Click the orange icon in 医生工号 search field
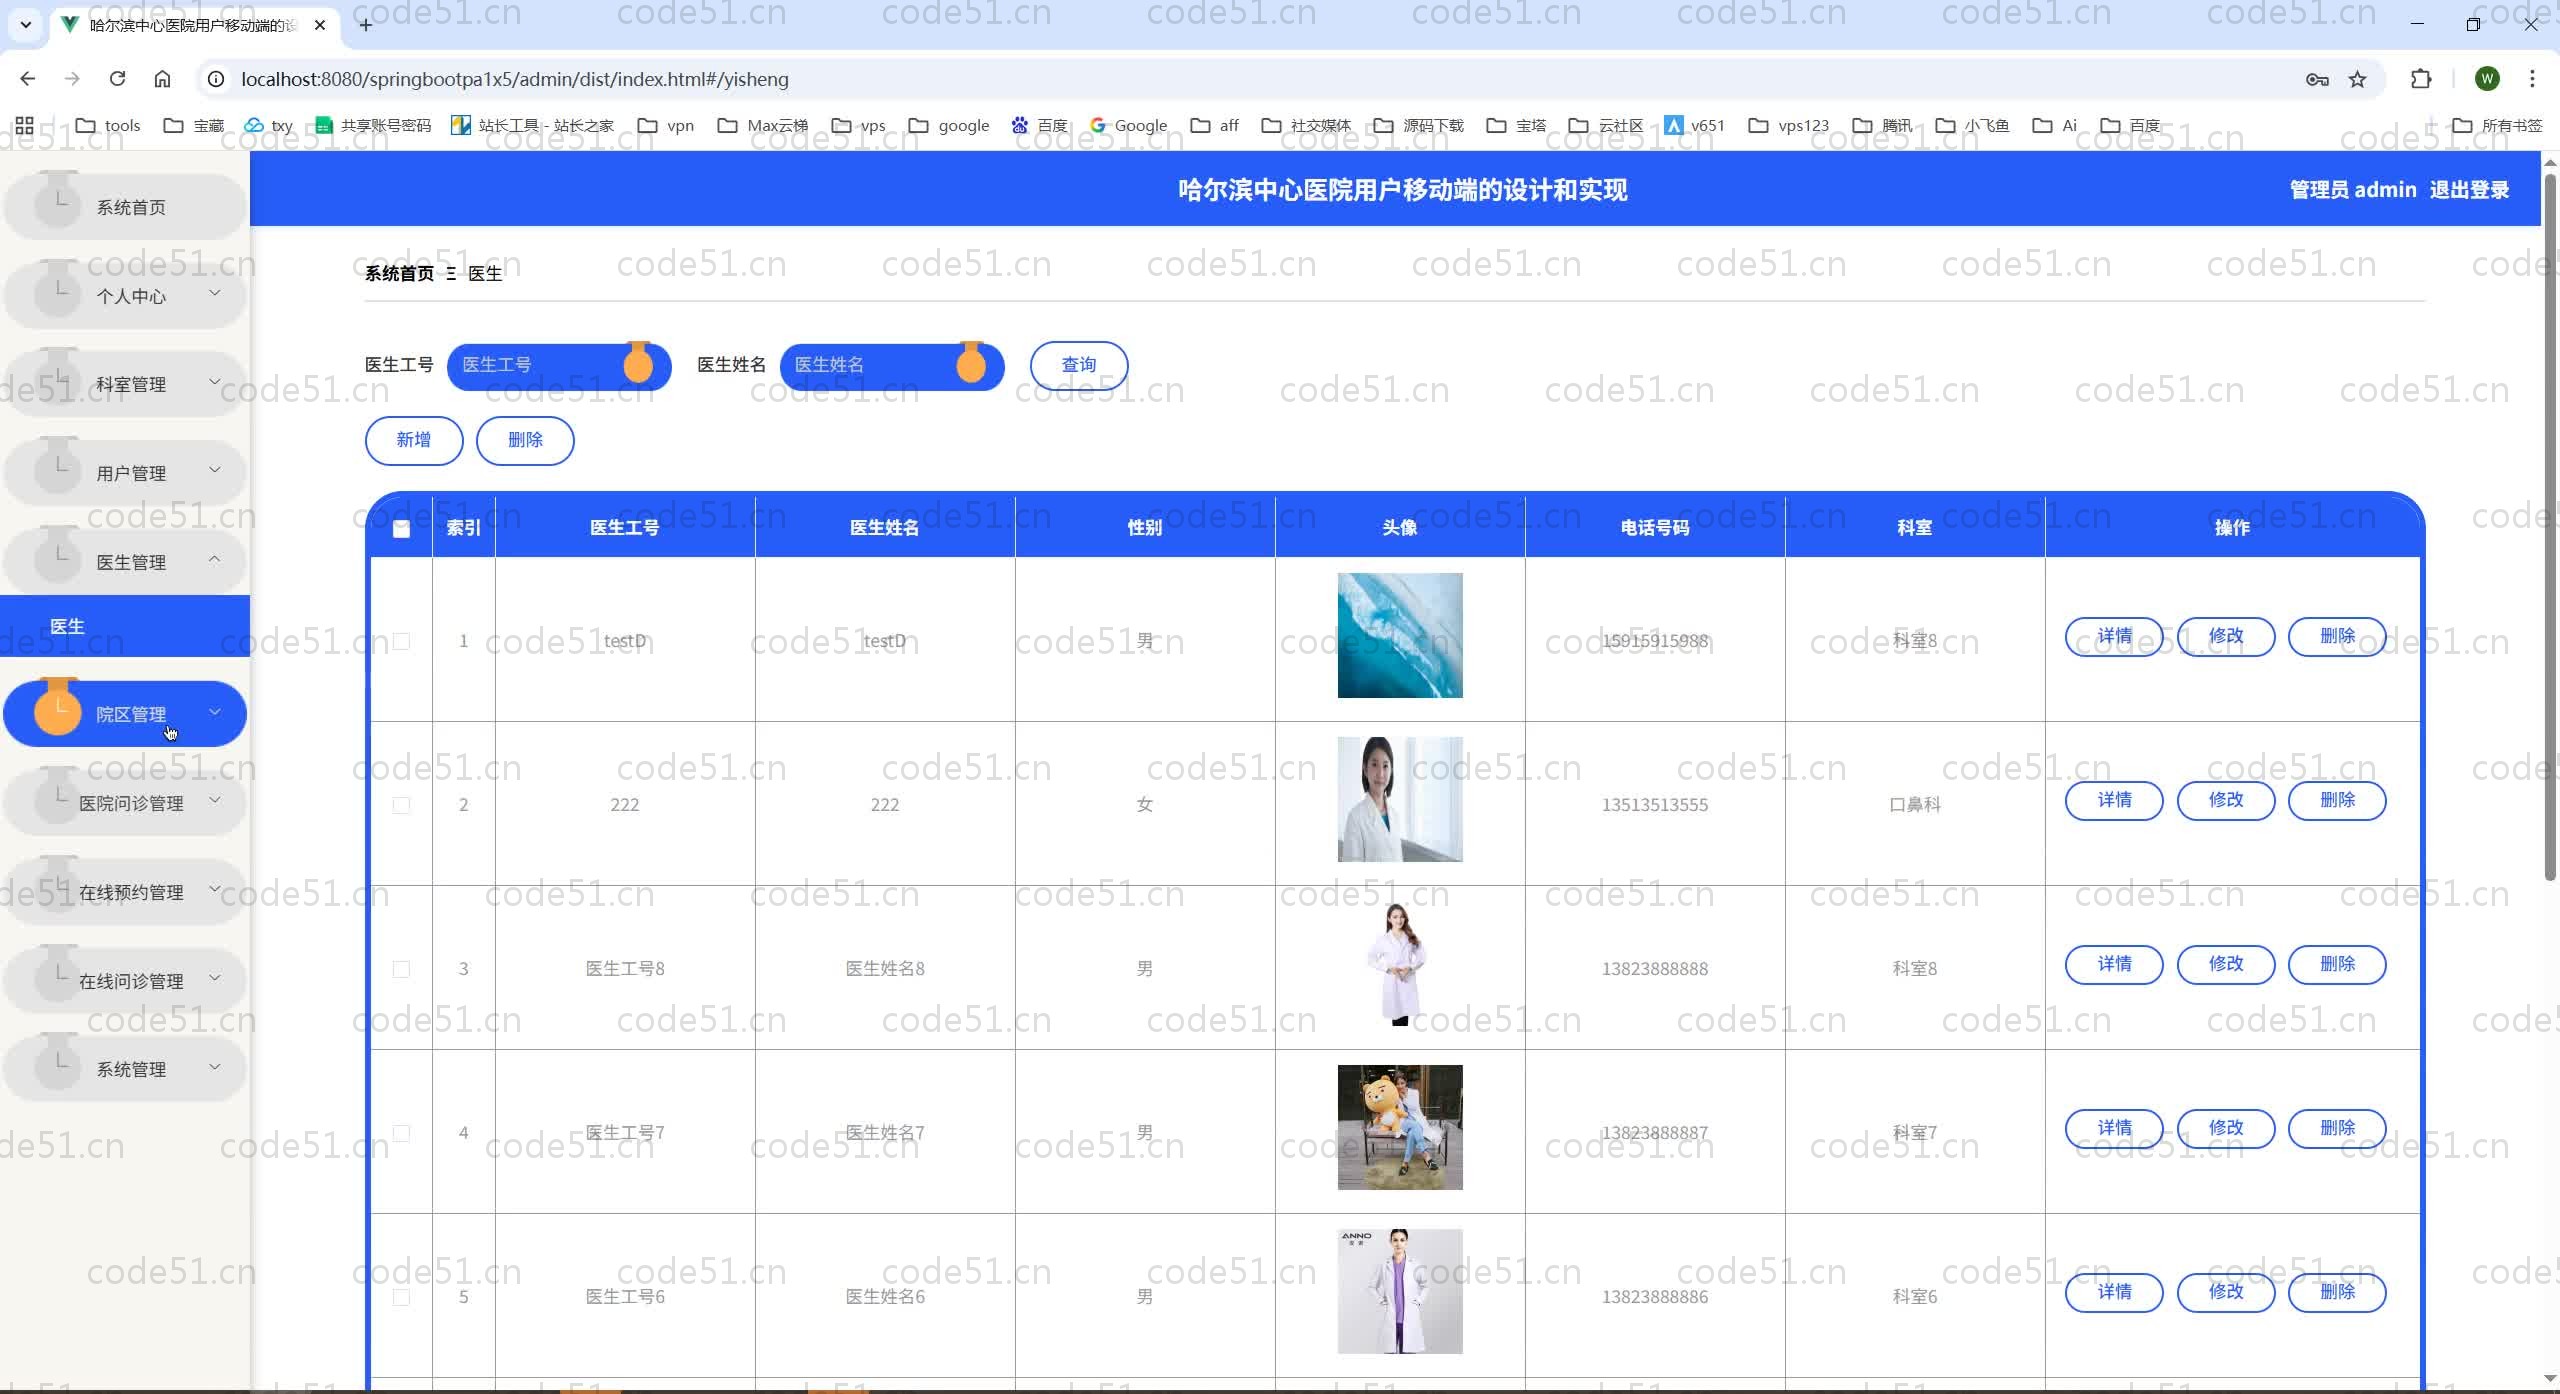This screenshot has height=1394, width=2560. pos(638,365)
